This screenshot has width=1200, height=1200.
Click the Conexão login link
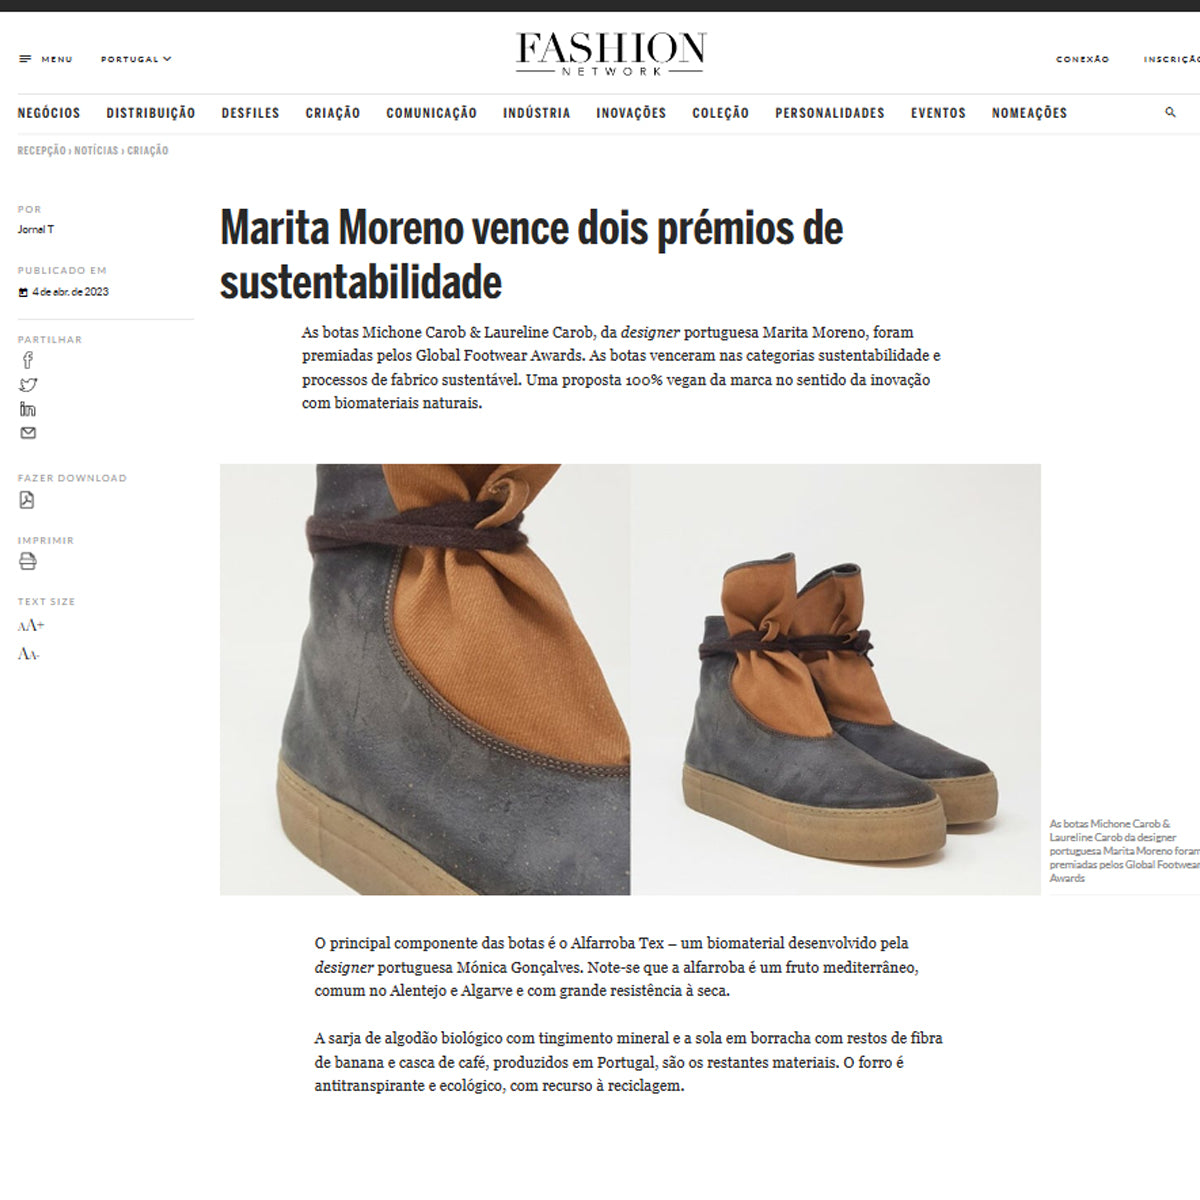pos(1083,59)
